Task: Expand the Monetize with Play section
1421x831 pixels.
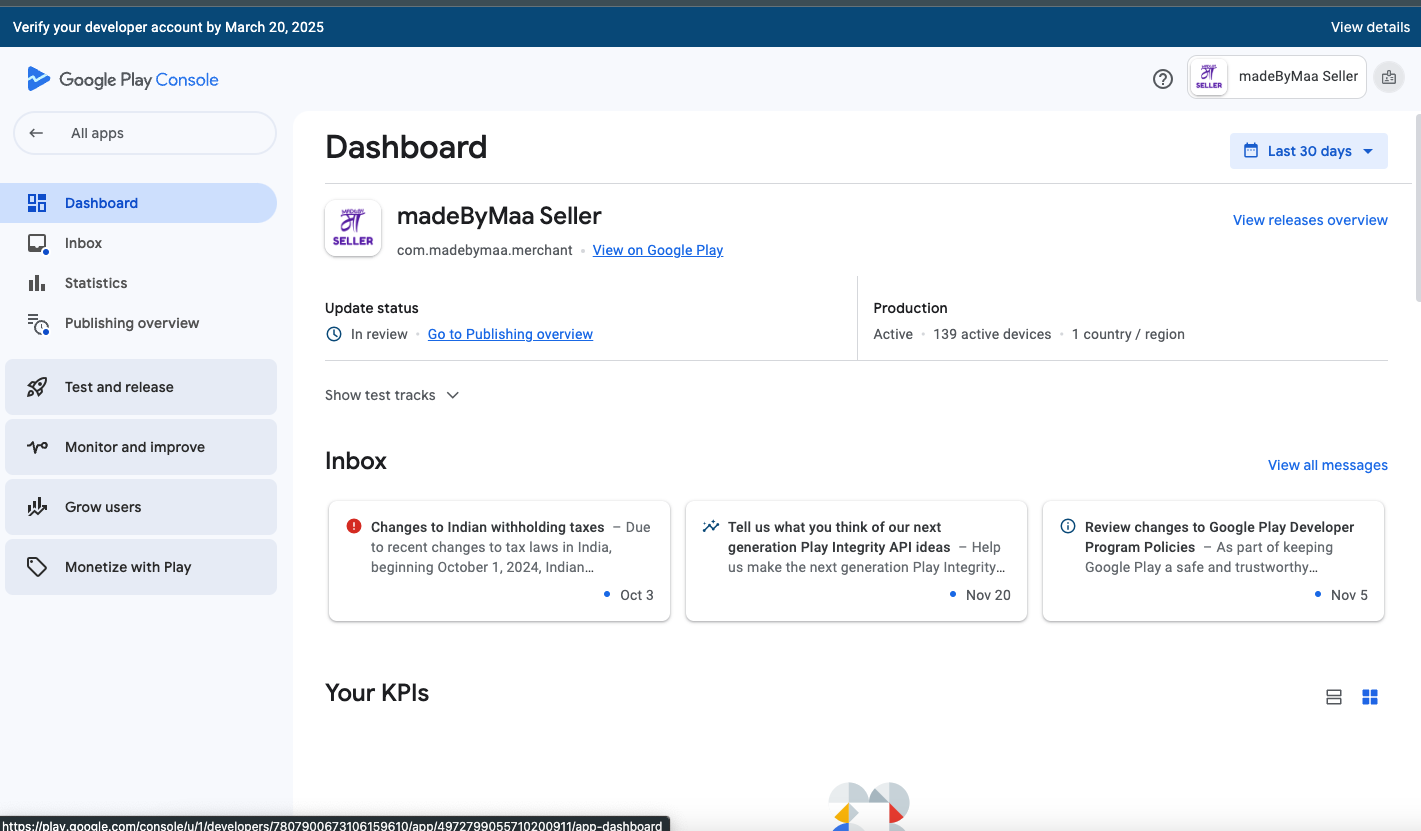Action: click(141, 567)
